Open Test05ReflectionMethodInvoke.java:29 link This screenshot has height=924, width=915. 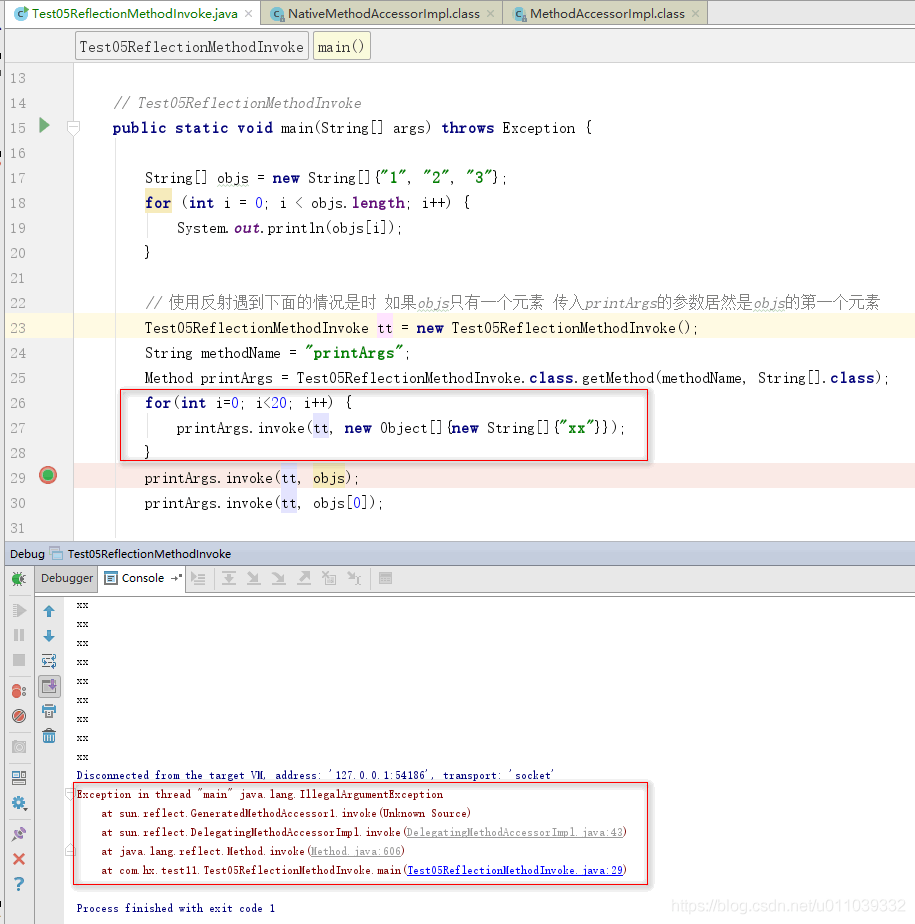pyautogui.click(x=515, y=870)
